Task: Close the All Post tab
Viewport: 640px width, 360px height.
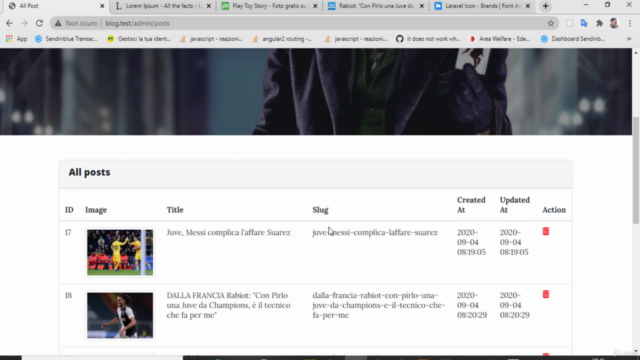Action: tap(102, 6)
